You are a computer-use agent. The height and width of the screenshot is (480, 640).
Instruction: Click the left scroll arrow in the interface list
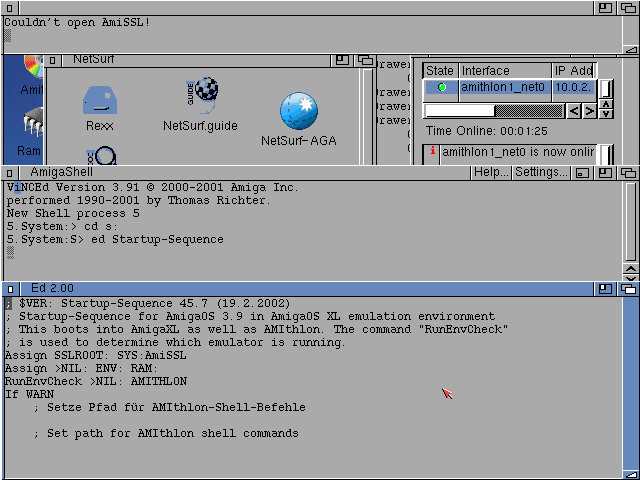[x=574, y=111]
